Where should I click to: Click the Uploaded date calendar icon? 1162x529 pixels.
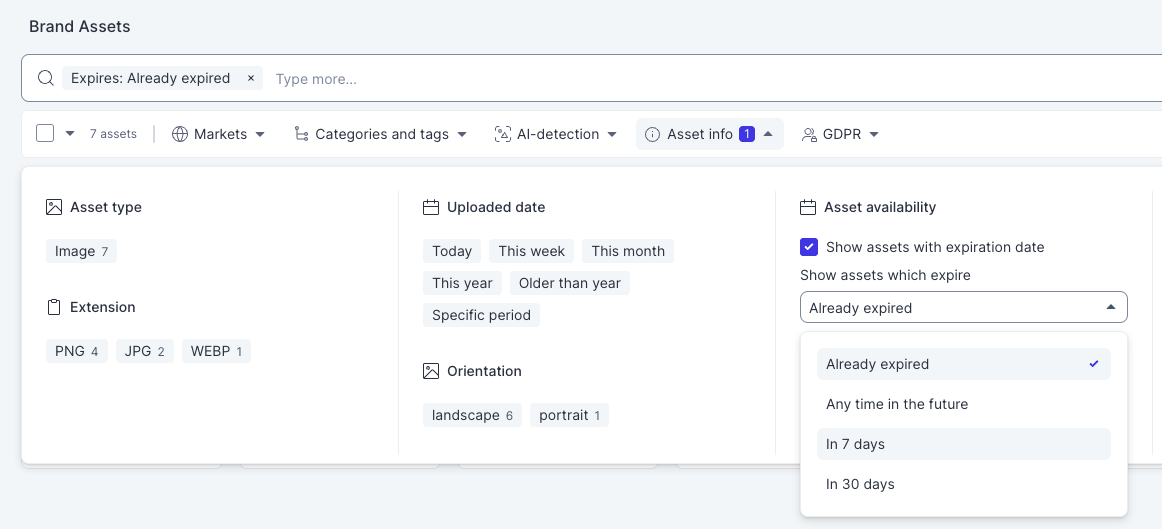(x=431, y=207)
